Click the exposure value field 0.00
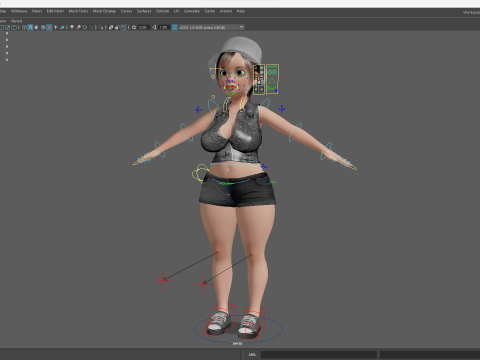The height and width of the screenshot is (360, 480). point(143,27)
